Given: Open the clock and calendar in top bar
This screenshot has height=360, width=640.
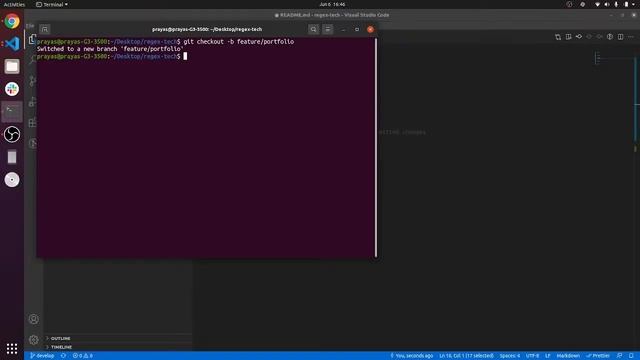Looking at the screenshot, I should pos(332,4).
